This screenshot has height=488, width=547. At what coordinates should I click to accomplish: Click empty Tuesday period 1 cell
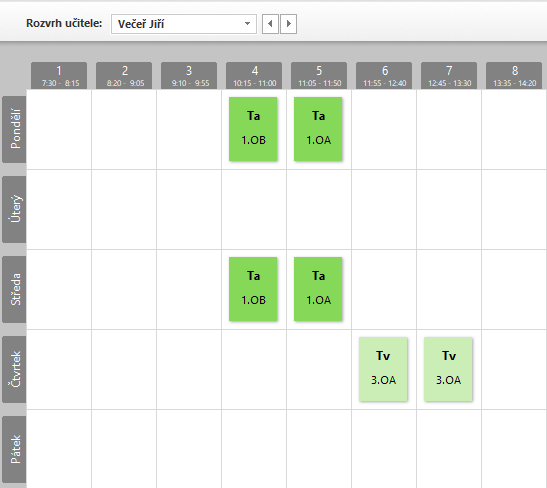coord(59,209)
